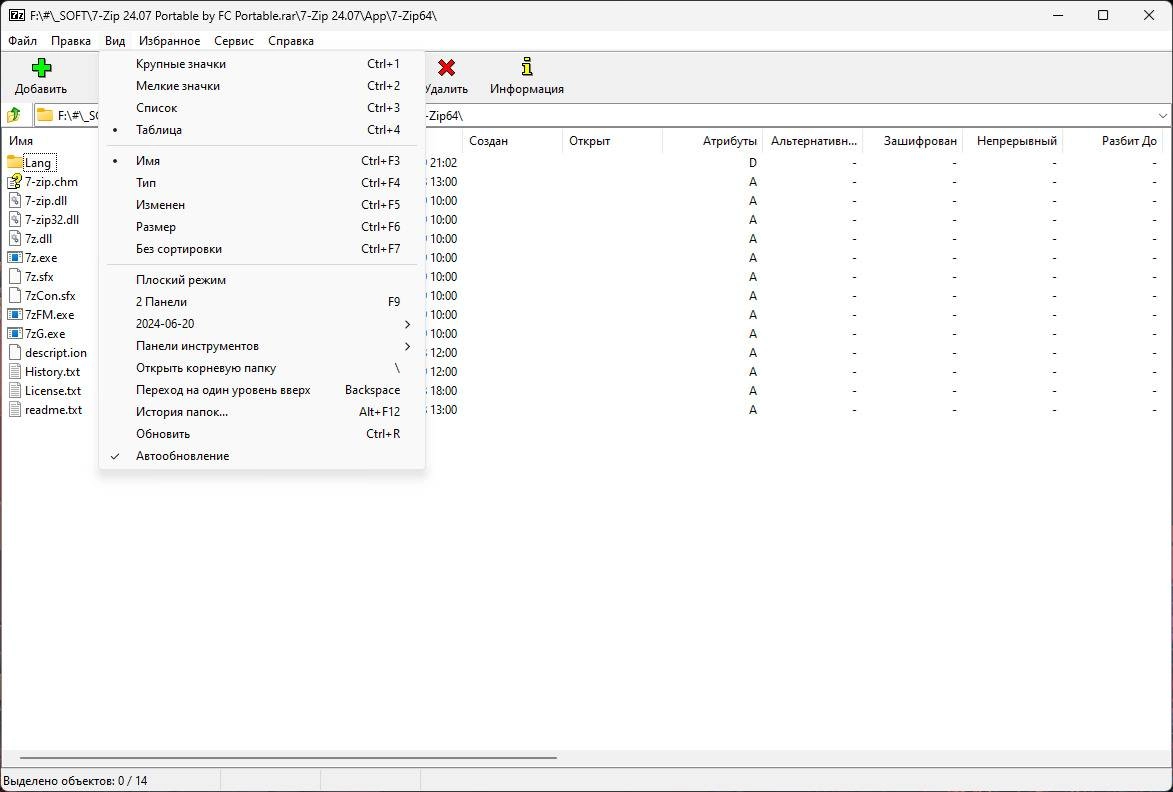Go up one folder with the green arrow
Viewport: 1173px width, 792px height.
tap(14, 115)
